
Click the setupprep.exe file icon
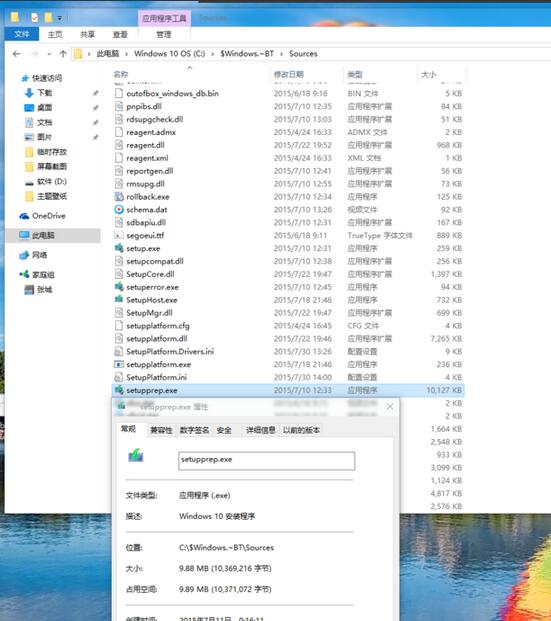coord(118,390)
